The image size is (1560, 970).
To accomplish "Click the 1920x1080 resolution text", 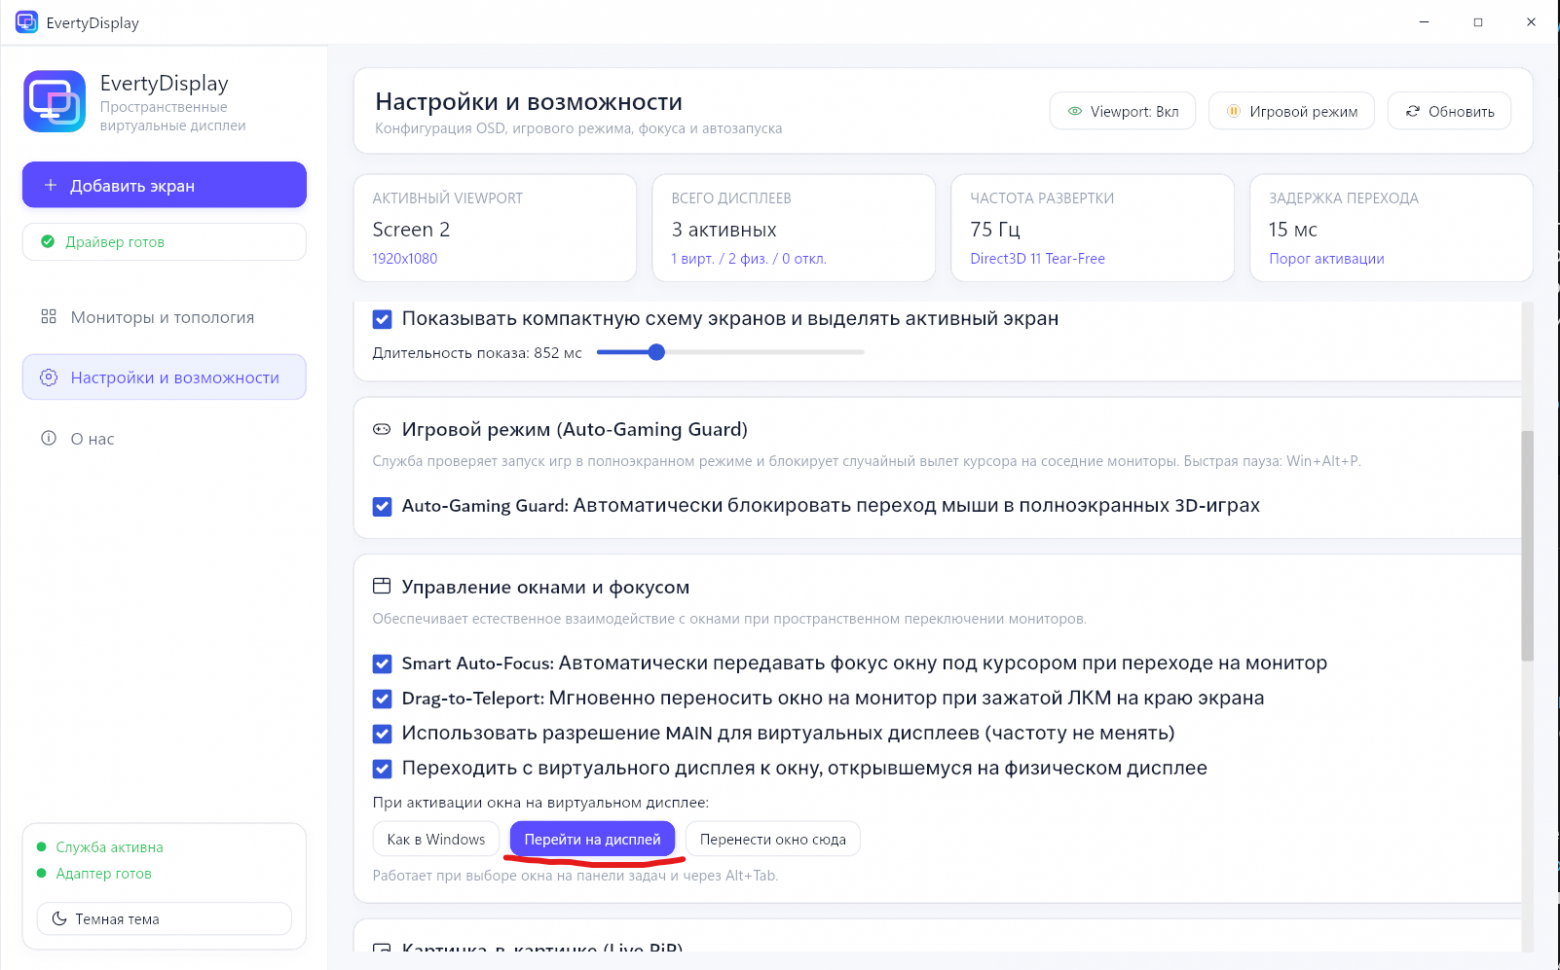I will 405,258.
